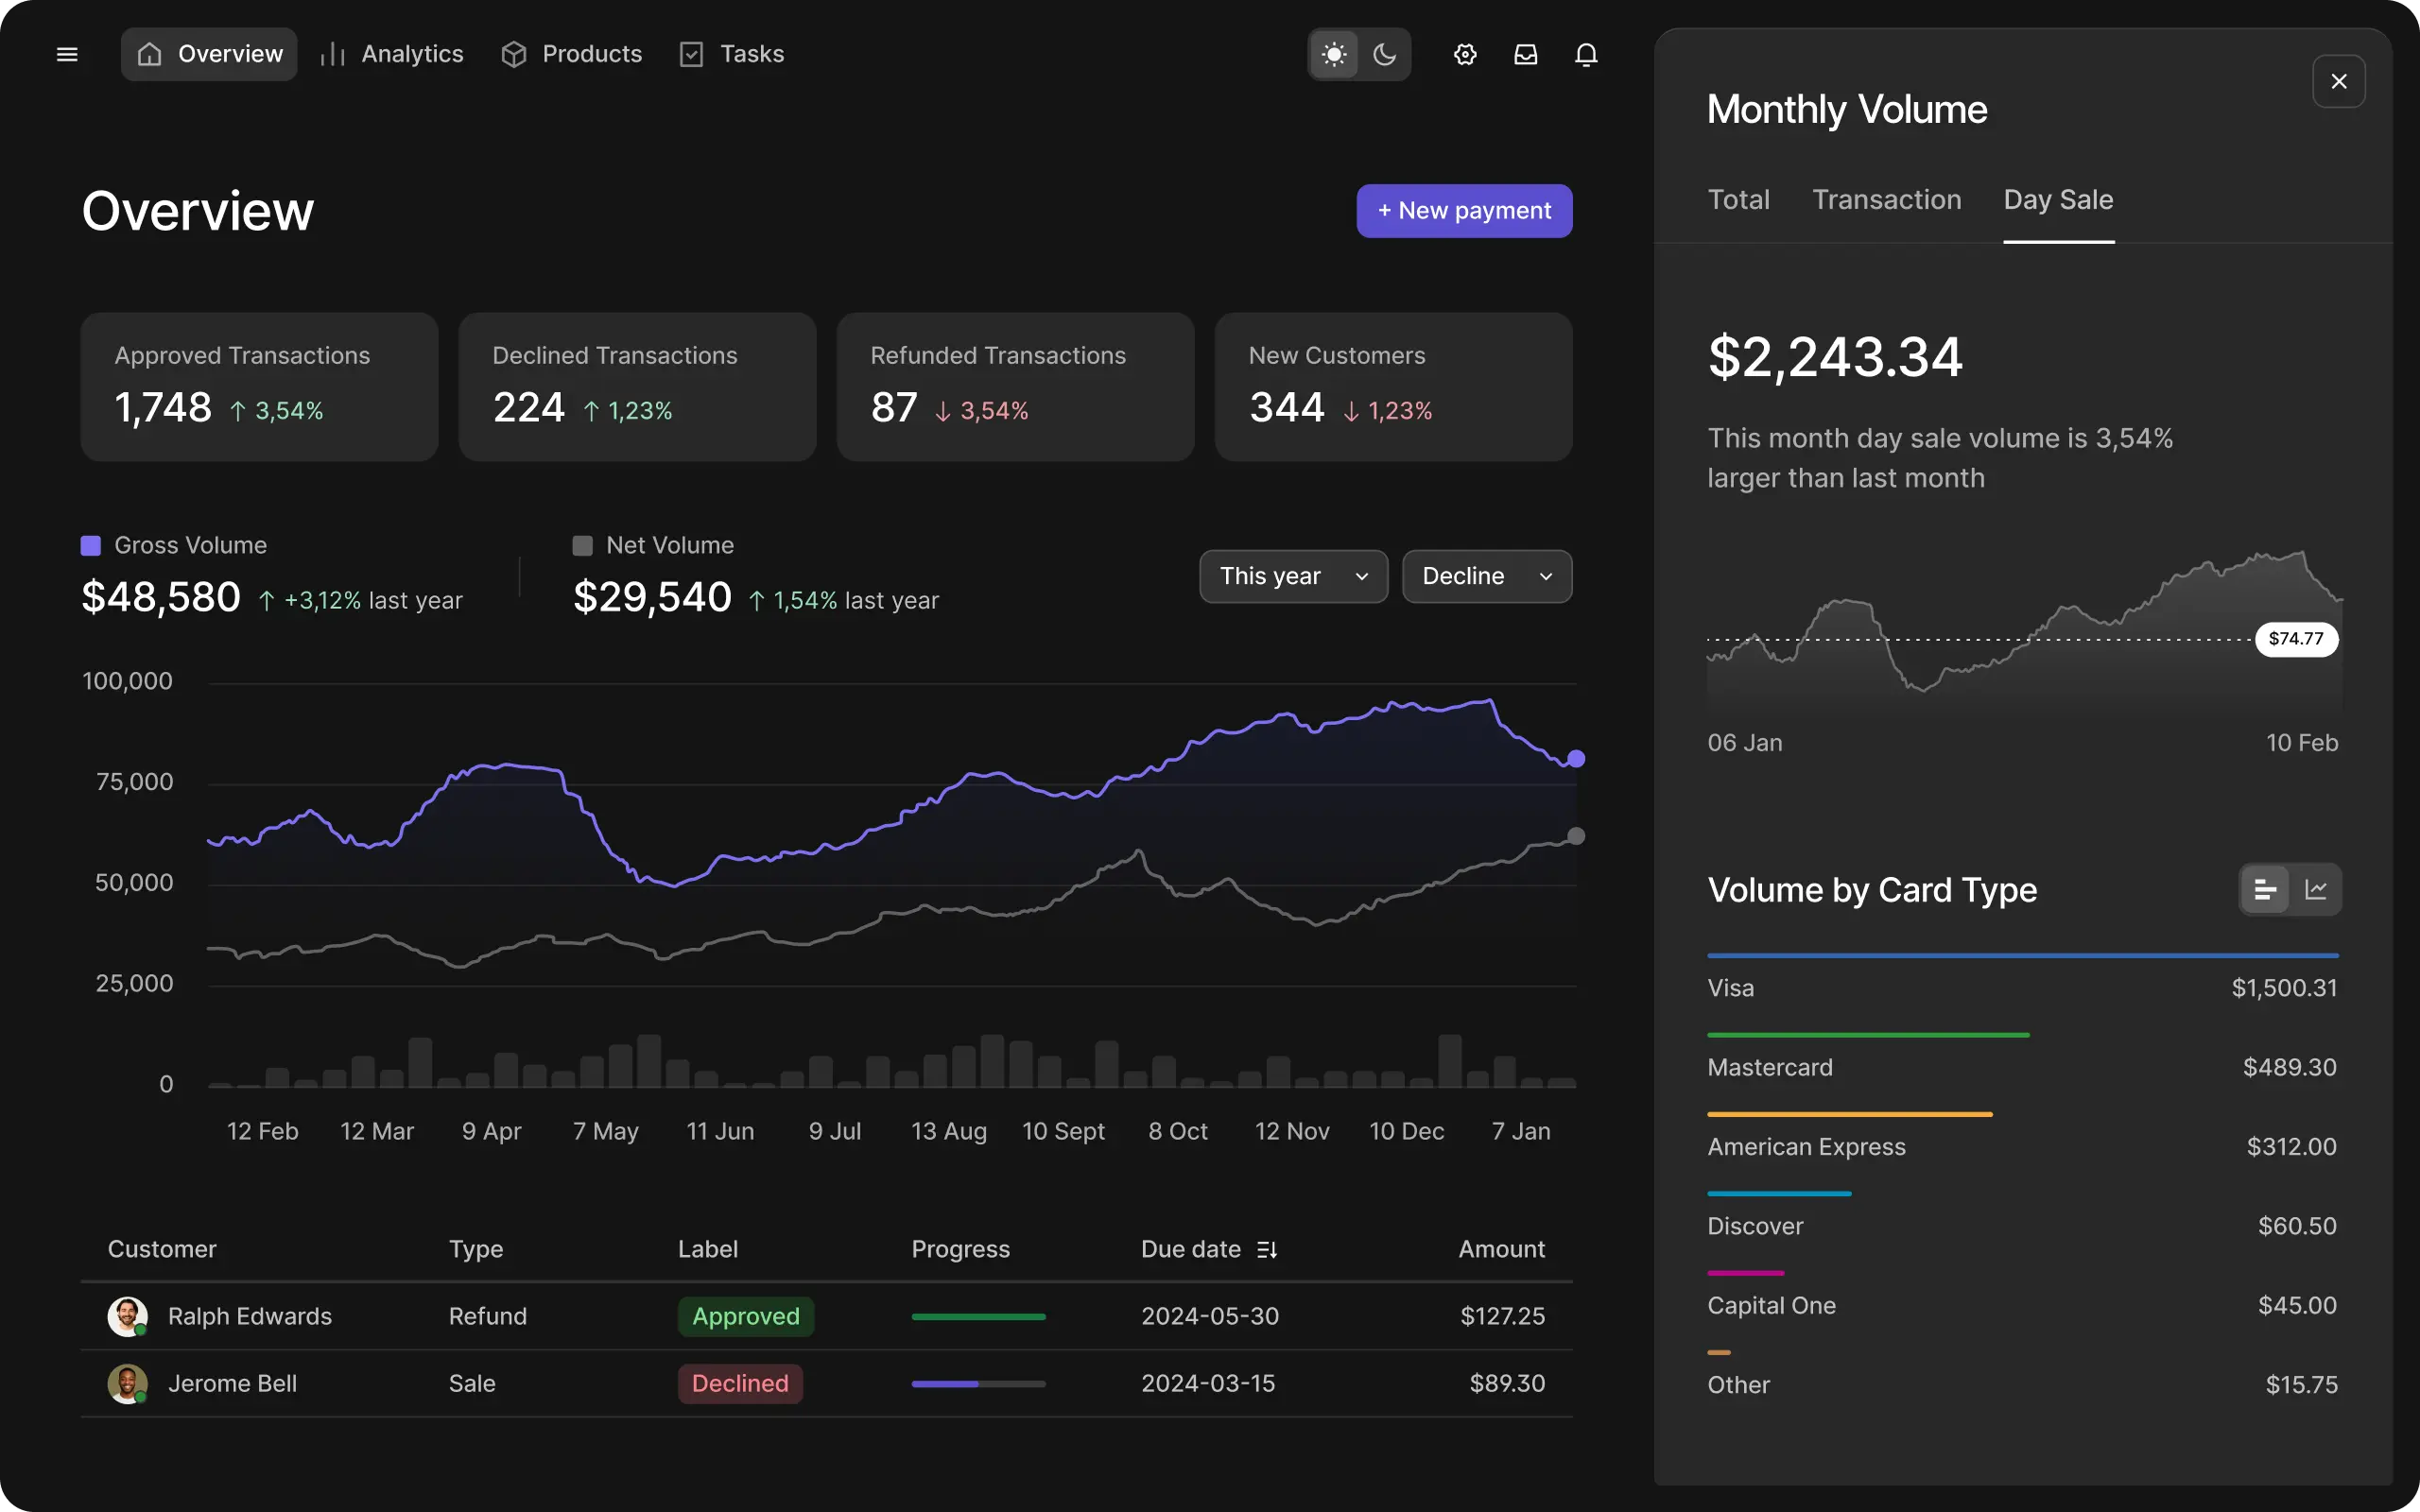2420x1512 pixels.
Task: Go to the Analytics menu item
Action: tap(393, 54)
